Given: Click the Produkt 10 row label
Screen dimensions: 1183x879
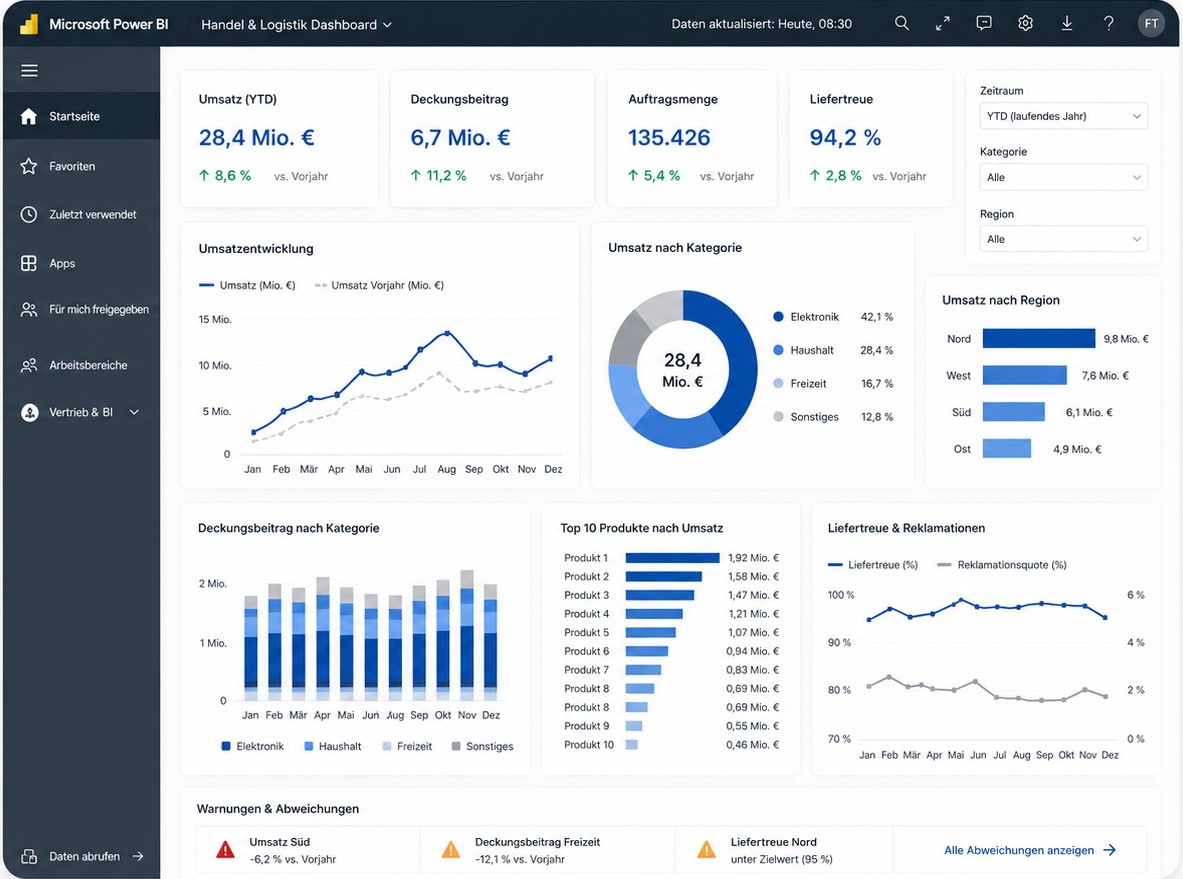Looking at the screenshot, I should 588,745.
